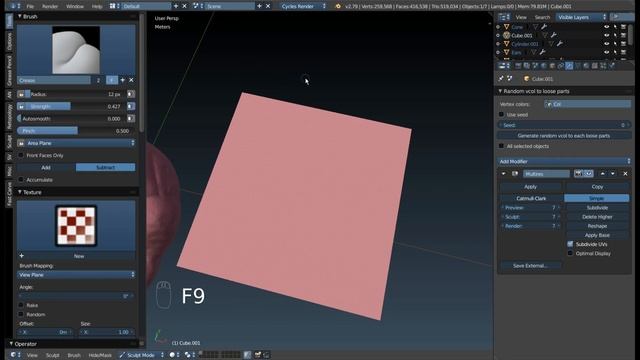Delete screen layout with X icon

184,6
